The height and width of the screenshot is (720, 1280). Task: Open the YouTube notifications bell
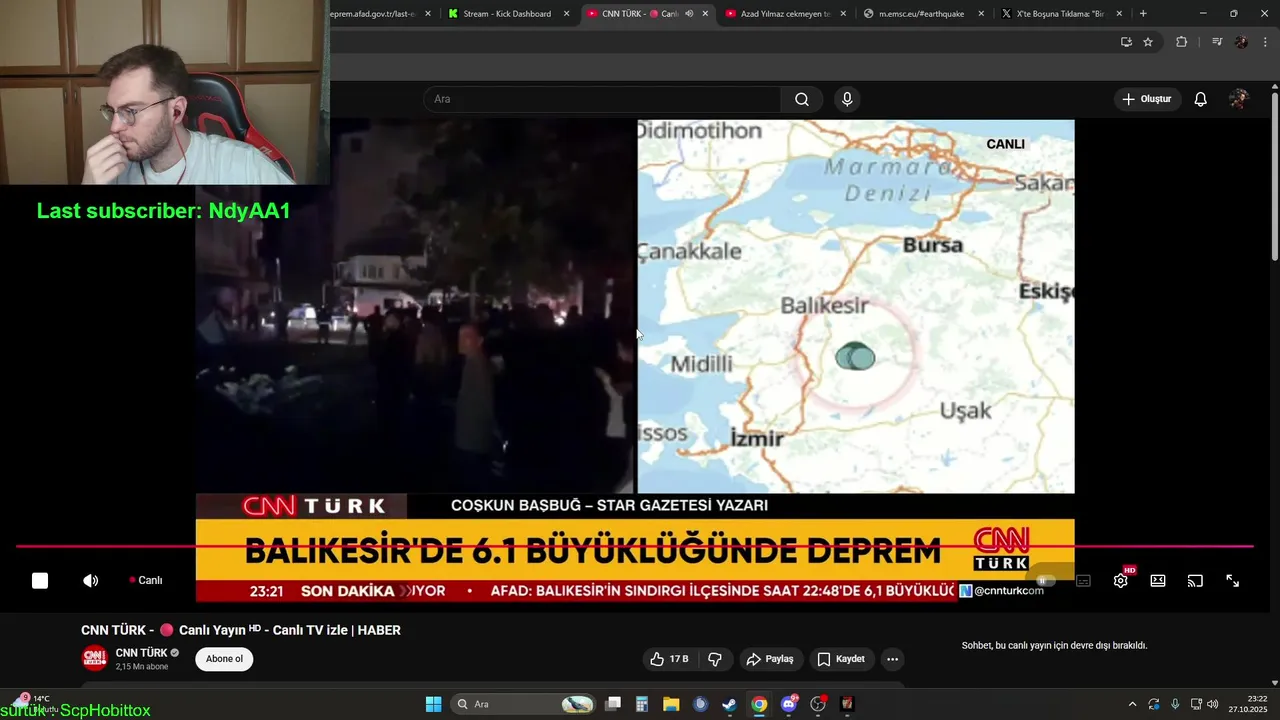[1201, 99]
